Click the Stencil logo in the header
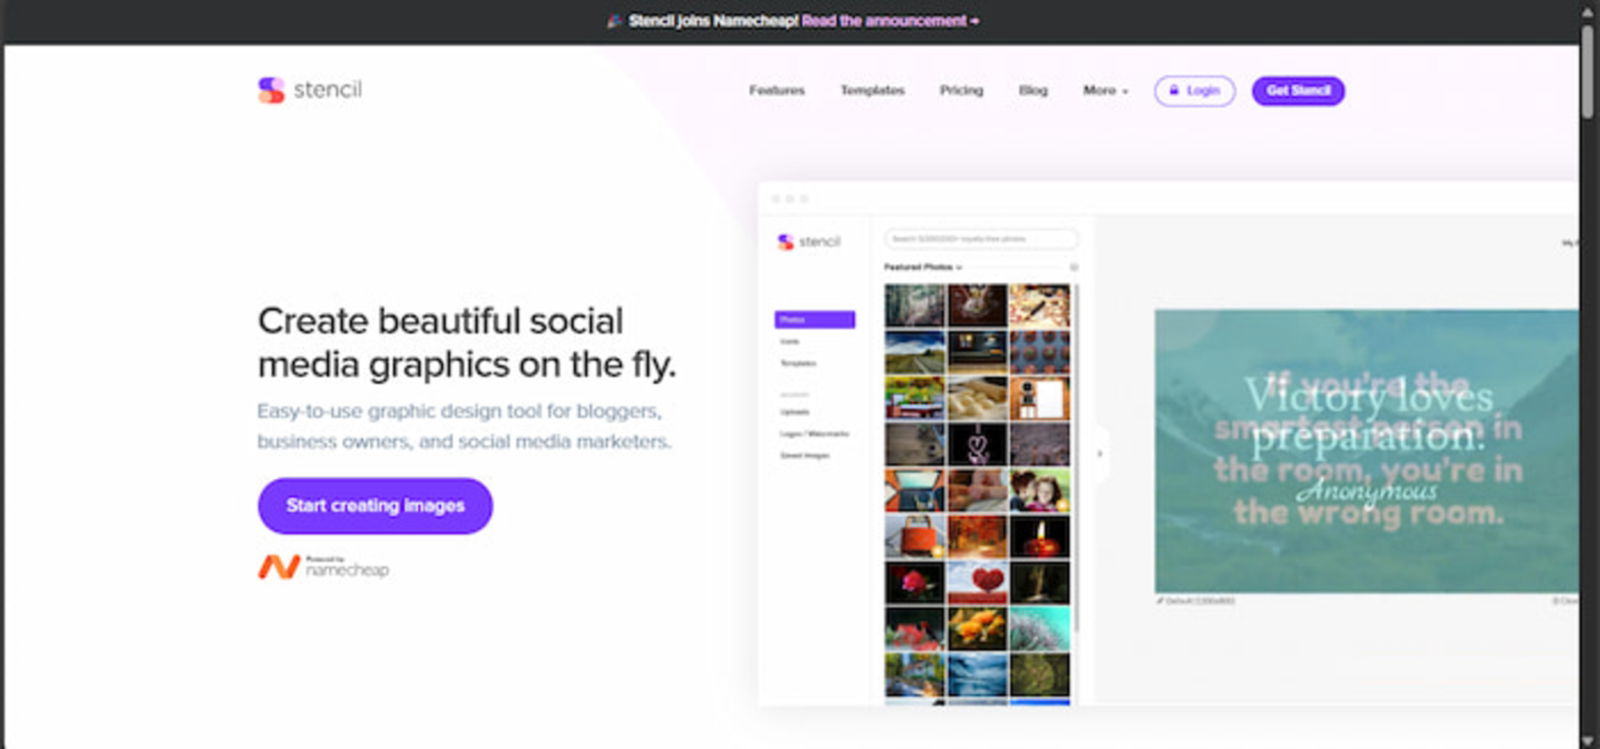1600x749 pixels. [310, 90]
